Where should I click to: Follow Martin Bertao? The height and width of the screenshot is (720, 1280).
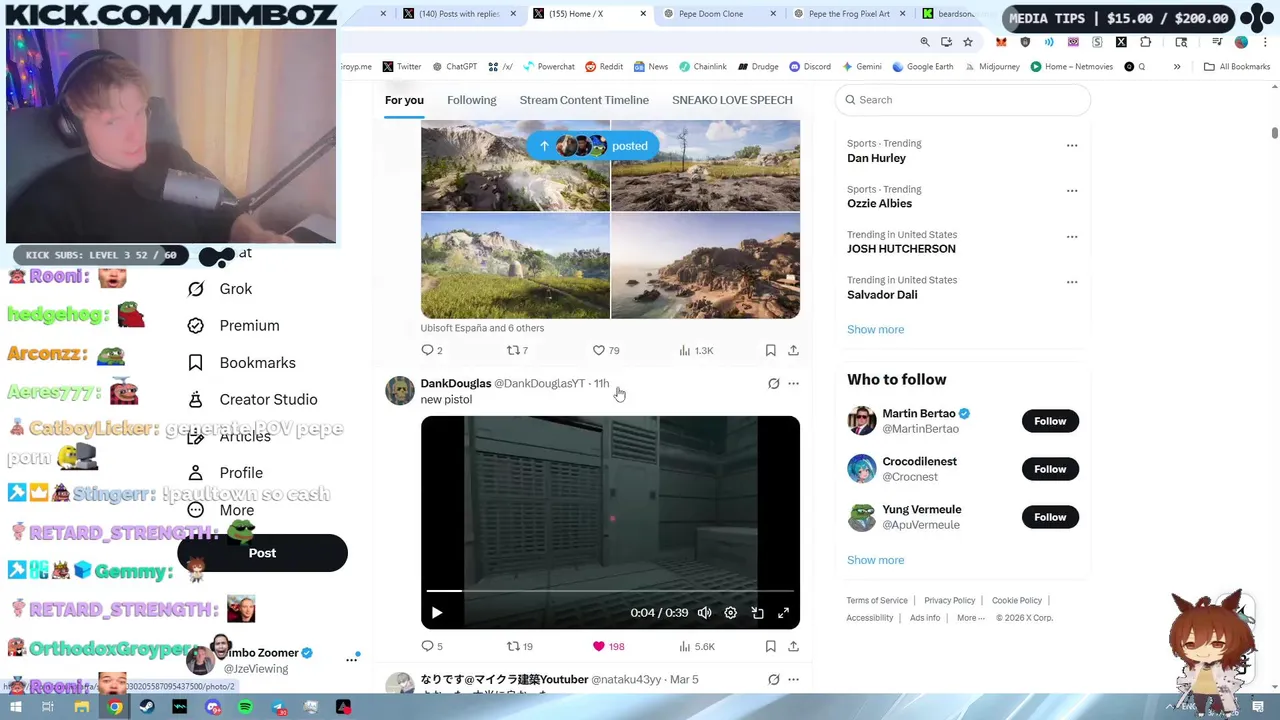coord(1050,421)
